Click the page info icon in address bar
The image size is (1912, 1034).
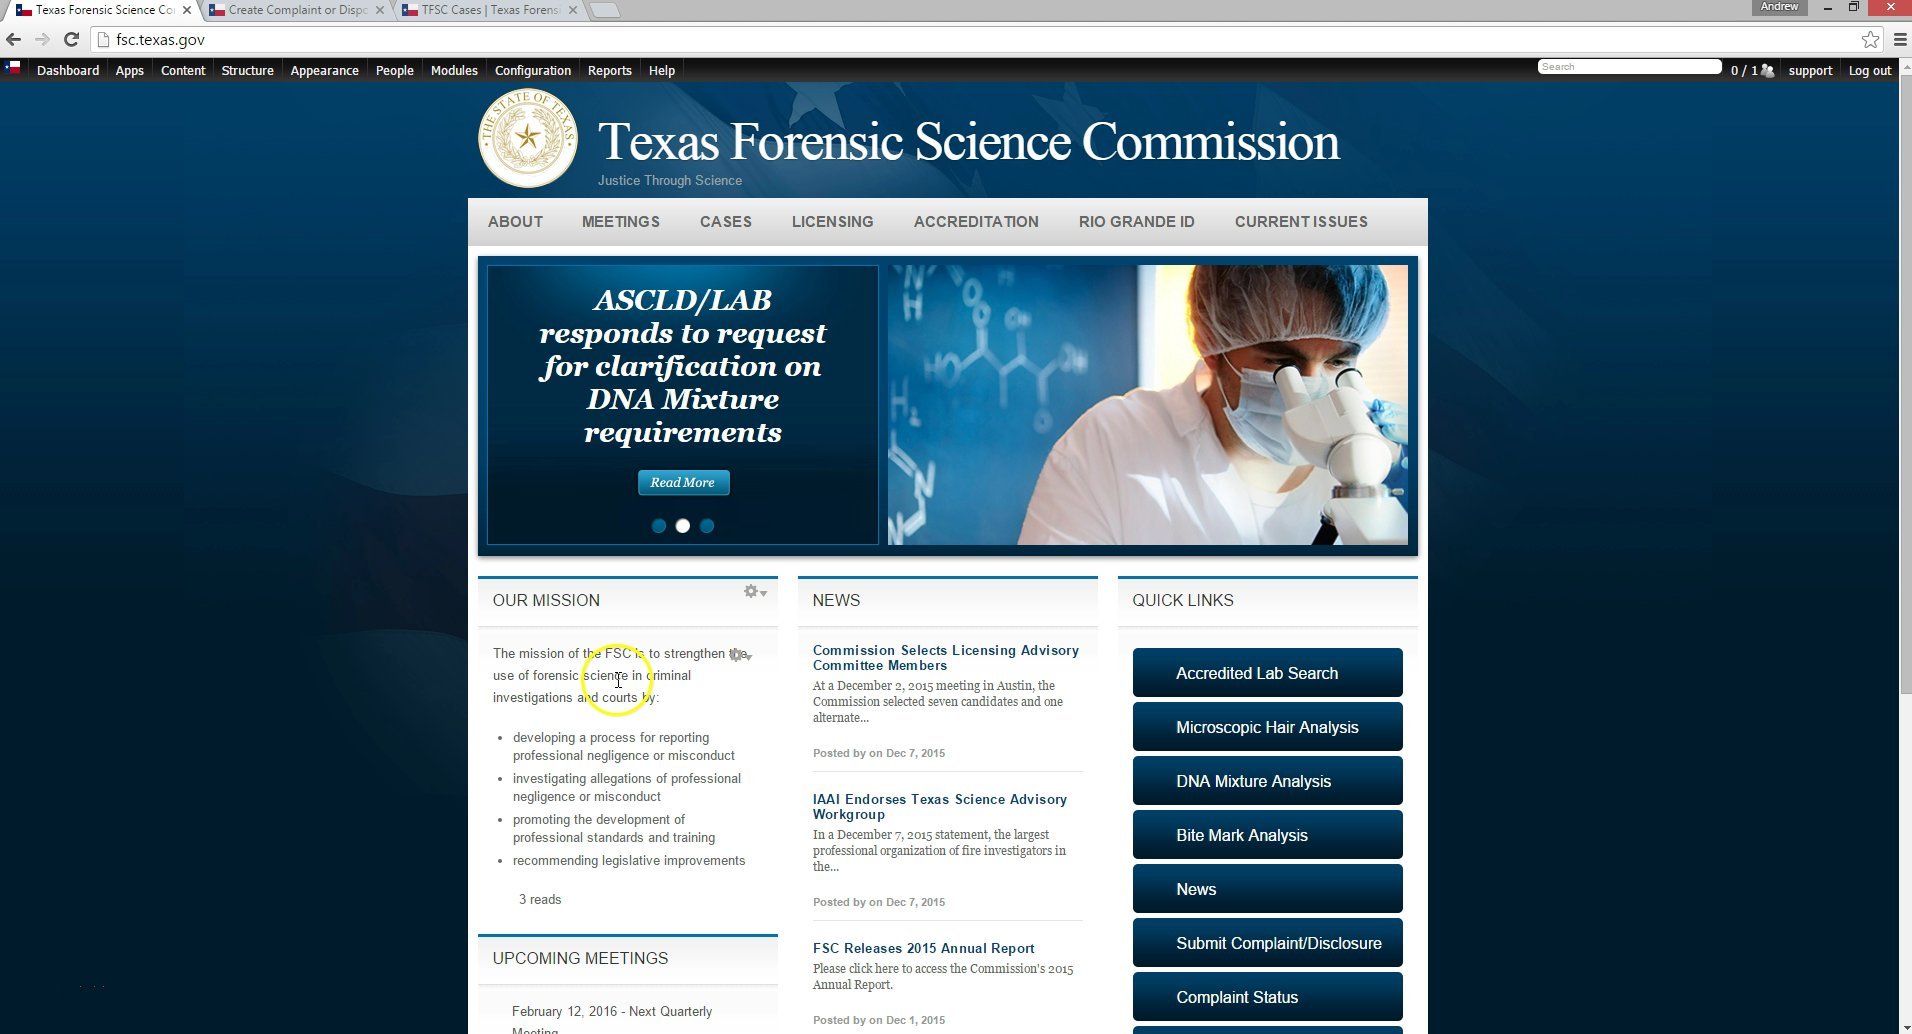click(x=103, y=40)
